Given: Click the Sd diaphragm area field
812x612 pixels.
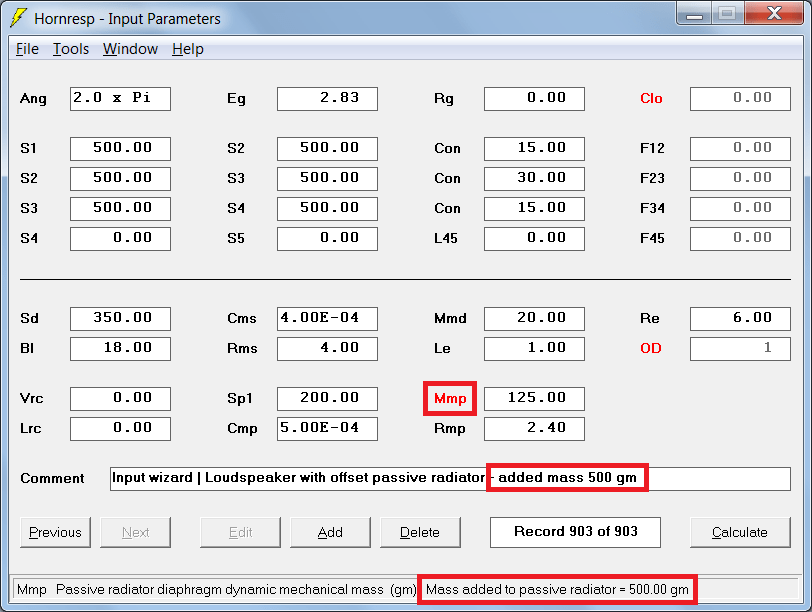Looking at the screenshot, I should point(120,318).
